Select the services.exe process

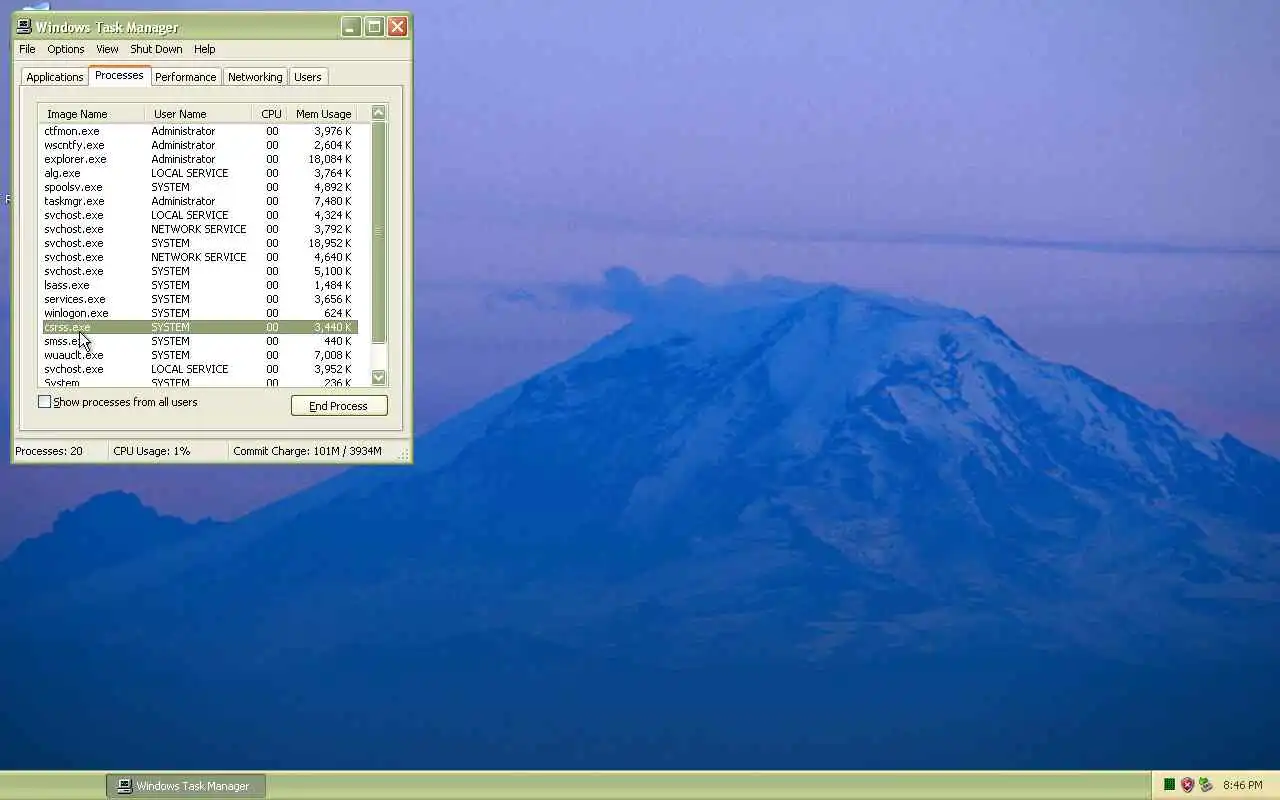[198, 299]
